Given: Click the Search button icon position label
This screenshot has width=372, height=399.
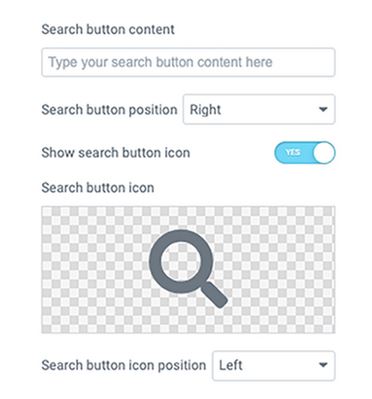Looking at the screenshot, I should coord(124,365).
